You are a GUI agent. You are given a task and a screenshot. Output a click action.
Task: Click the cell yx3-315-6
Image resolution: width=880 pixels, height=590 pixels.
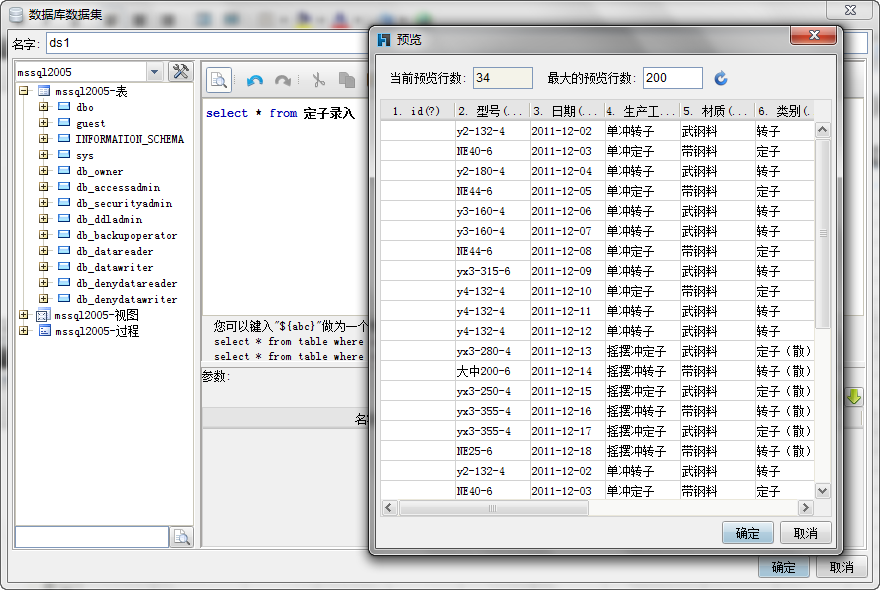click(x=492, y=271)
